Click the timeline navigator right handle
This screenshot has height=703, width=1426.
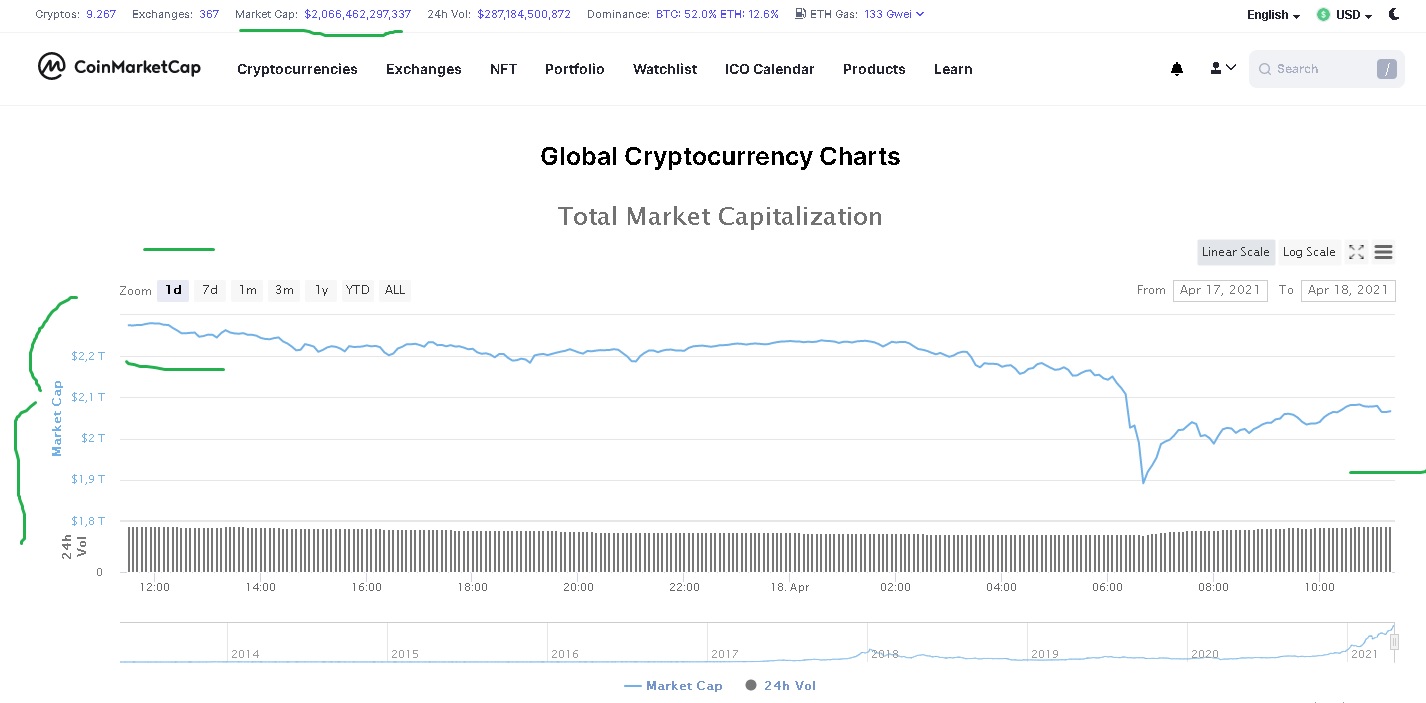tap(1394, 642)
